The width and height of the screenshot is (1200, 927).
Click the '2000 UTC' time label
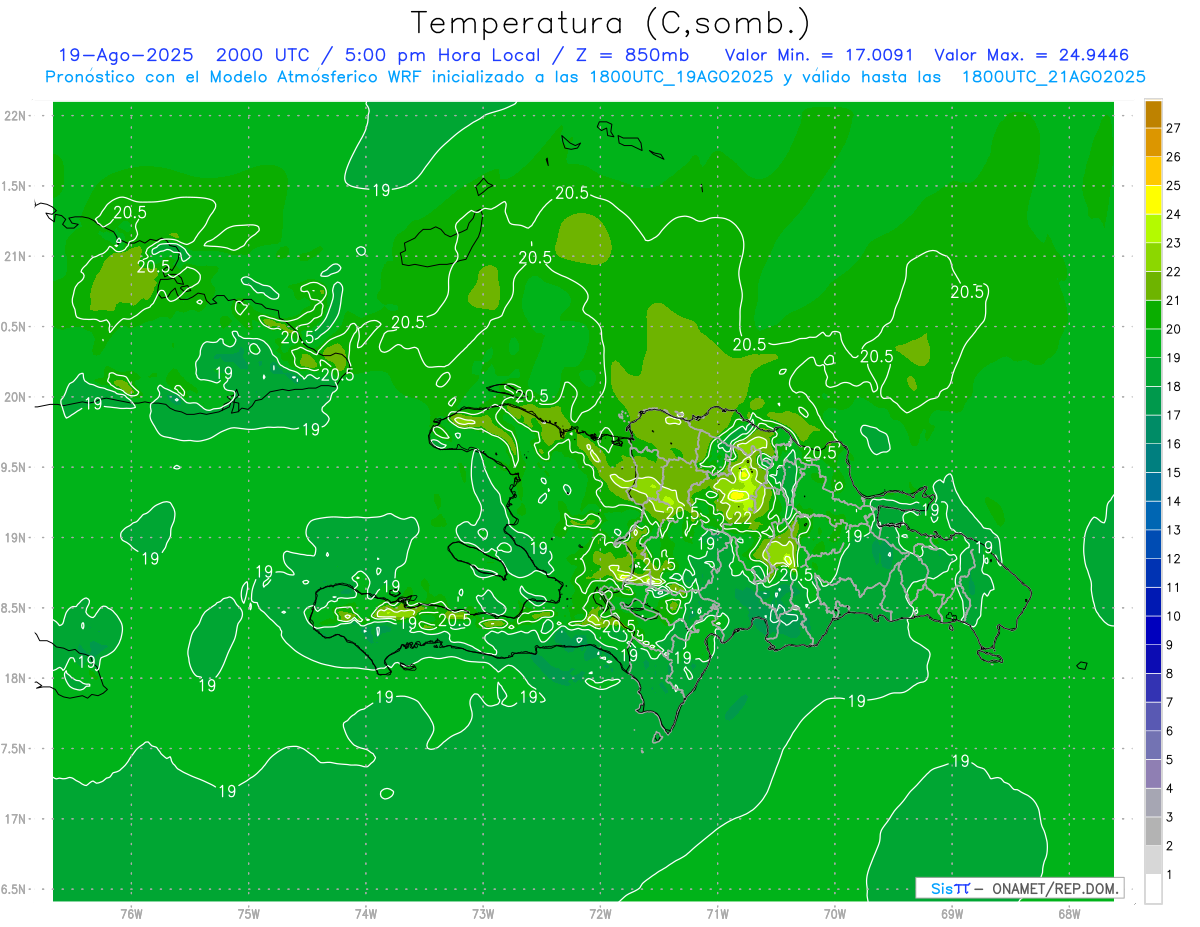264,56
